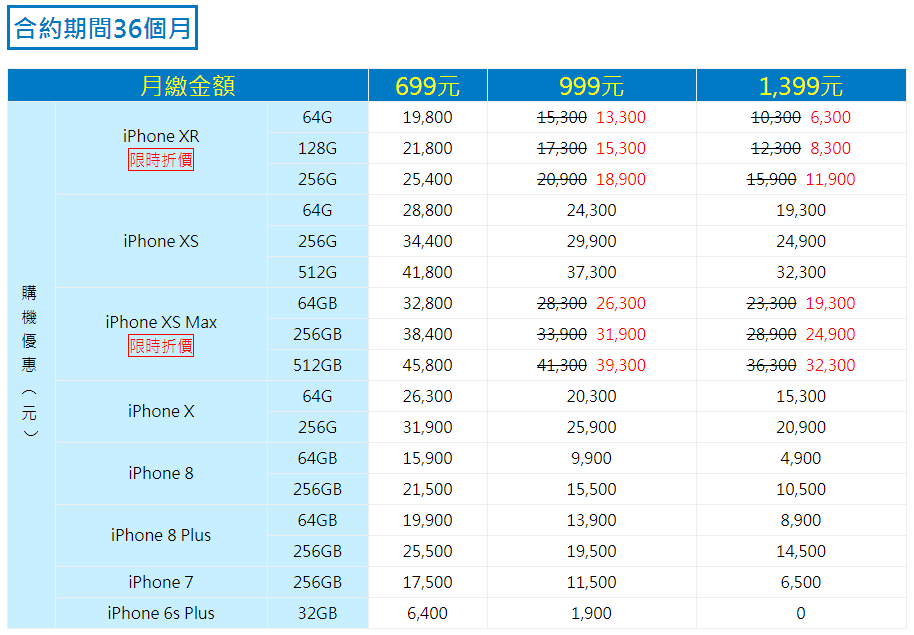Select the 512GB capacity cell for iPhone XS Max
This screenshot has height=635, width=914.
[x=317, y=365]
